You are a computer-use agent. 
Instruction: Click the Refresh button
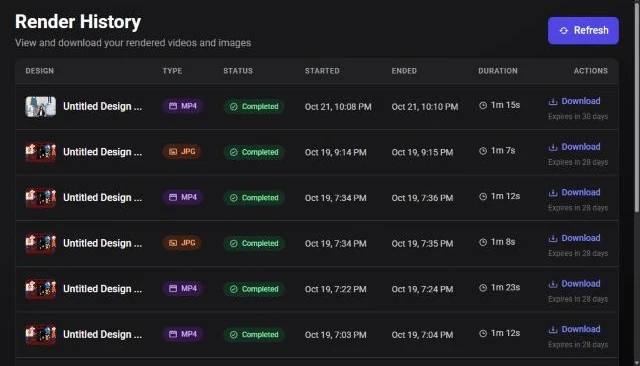583,31
